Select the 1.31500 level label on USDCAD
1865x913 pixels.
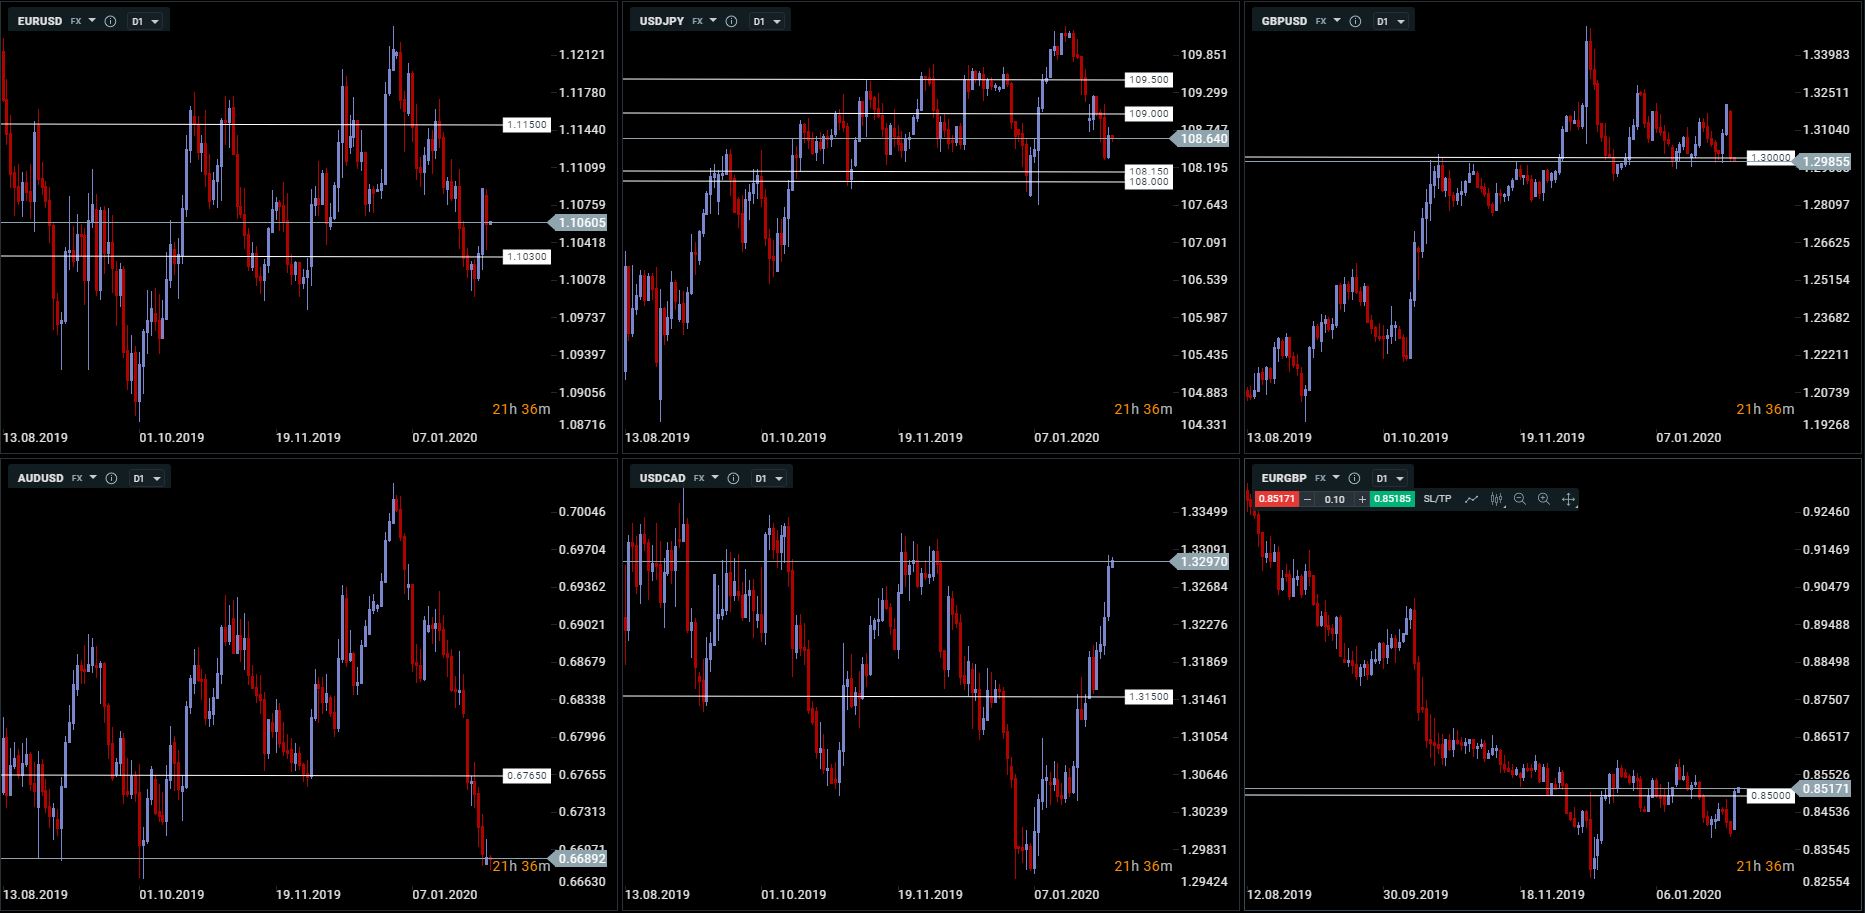click(1148, 697)
